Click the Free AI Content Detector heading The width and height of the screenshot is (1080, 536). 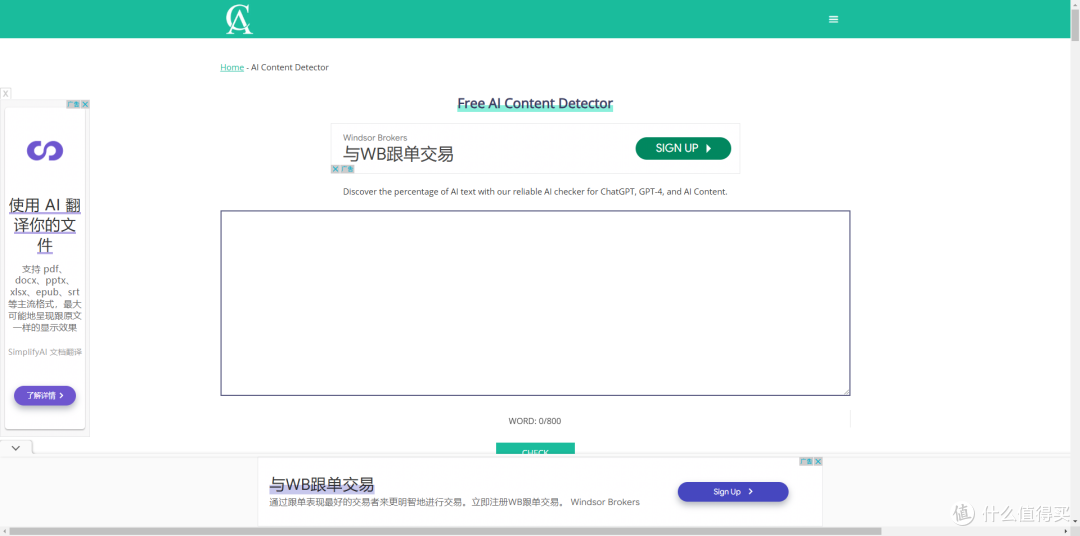[535, 103]
